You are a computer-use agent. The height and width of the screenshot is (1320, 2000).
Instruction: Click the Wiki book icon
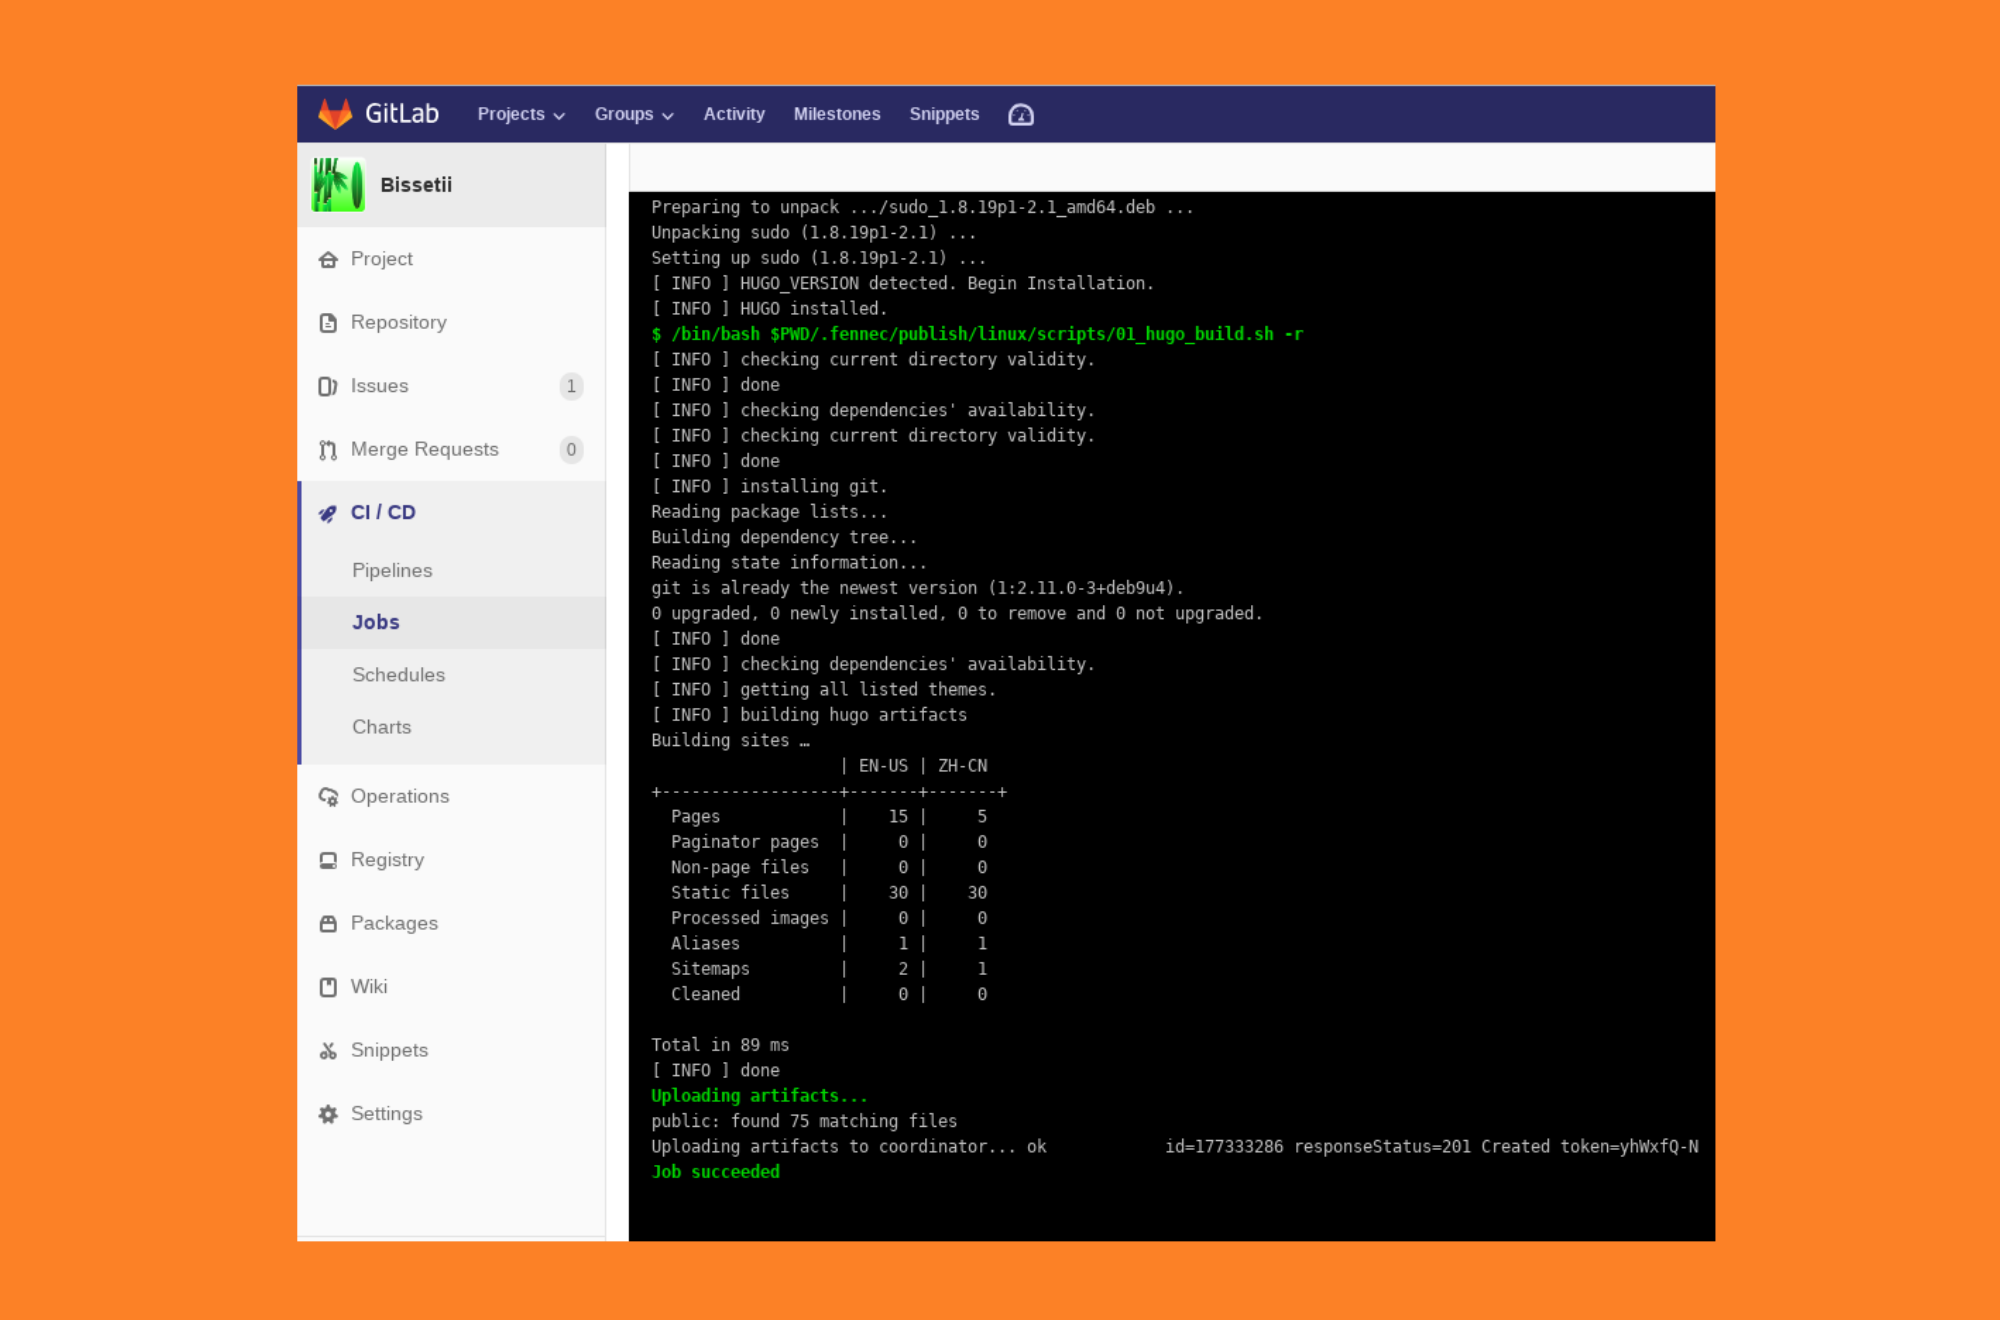pyautogui.click(x=328, y=987)
